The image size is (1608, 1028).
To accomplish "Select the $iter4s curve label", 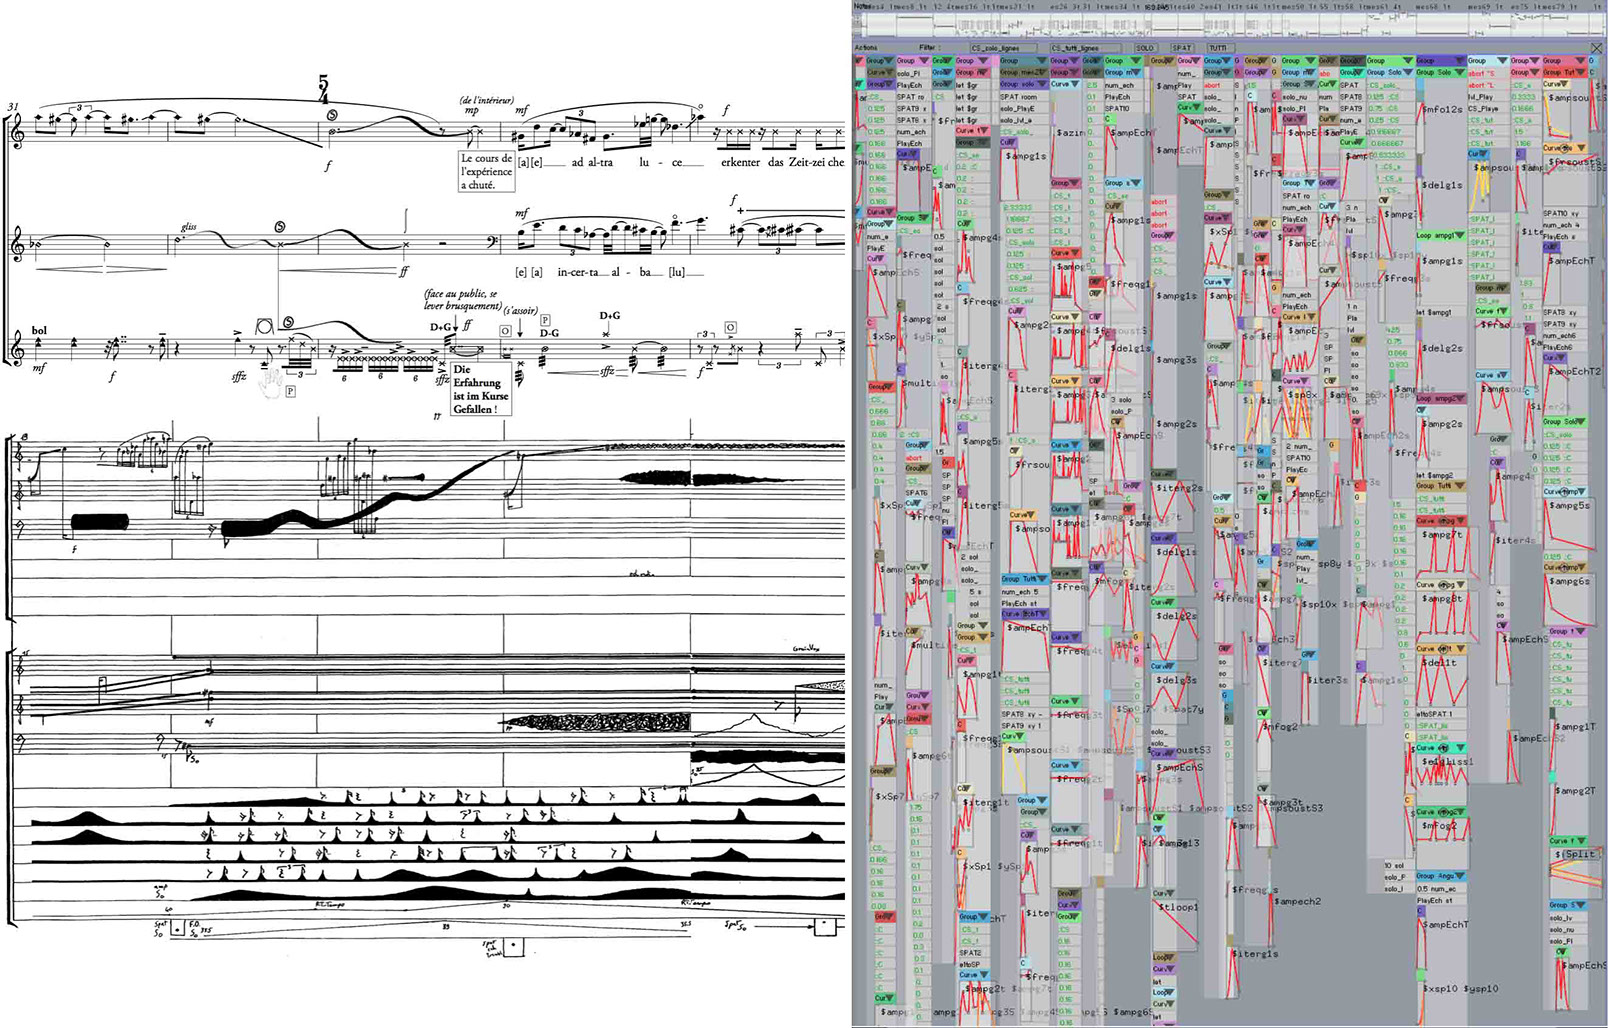I will click(x=1515, y=541).
